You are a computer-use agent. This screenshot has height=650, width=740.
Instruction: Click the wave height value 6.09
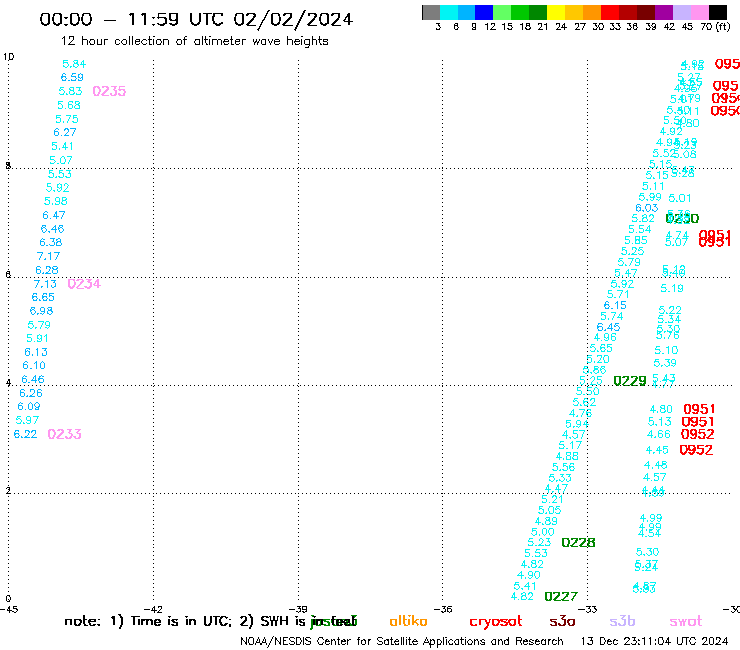point(29,406)
